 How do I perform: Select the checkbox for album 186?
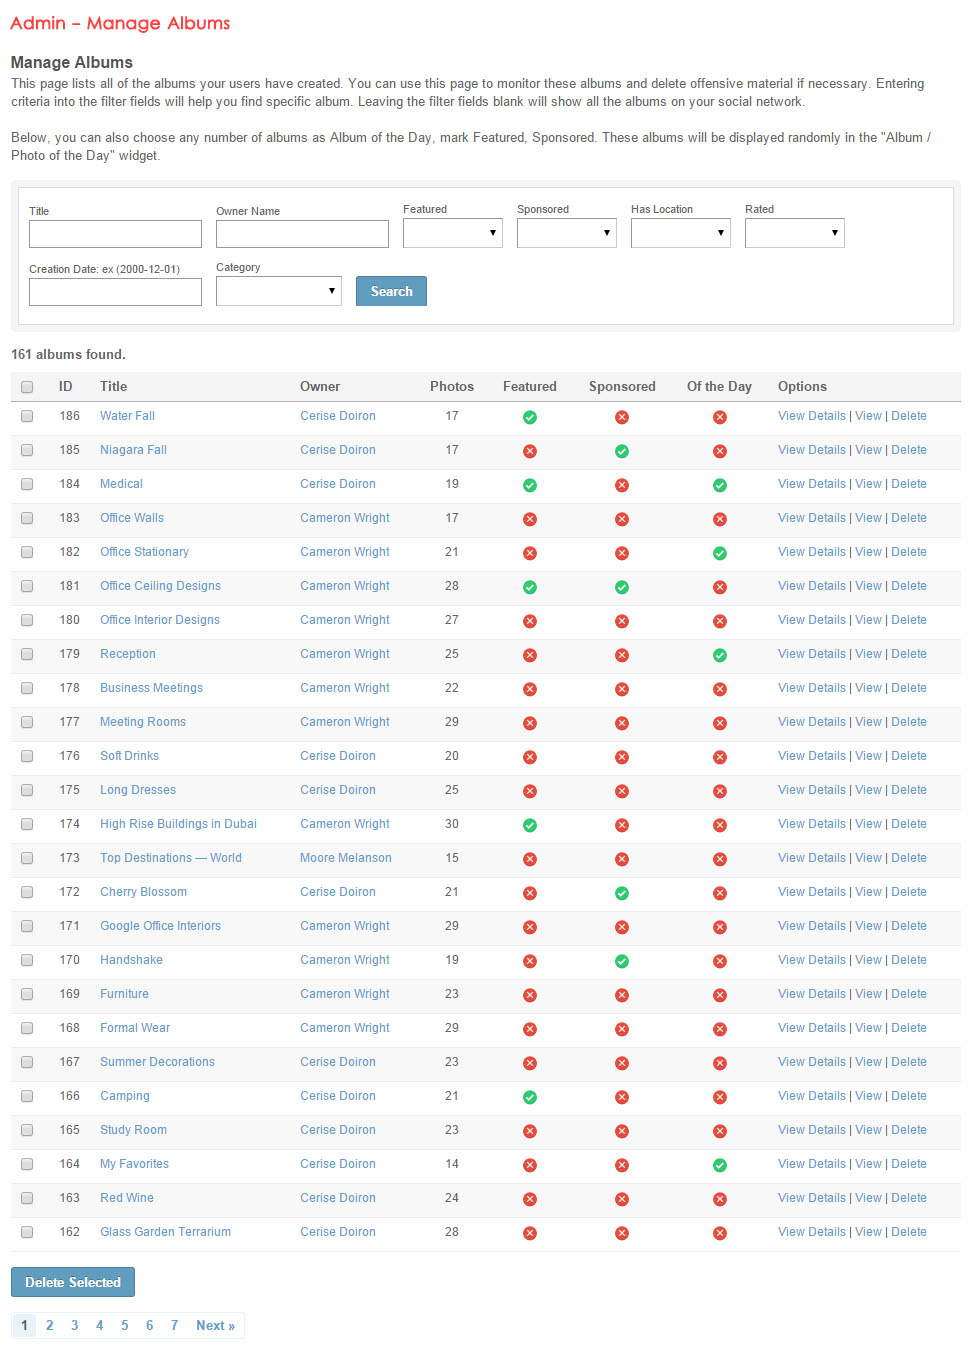tap(27, 416)
